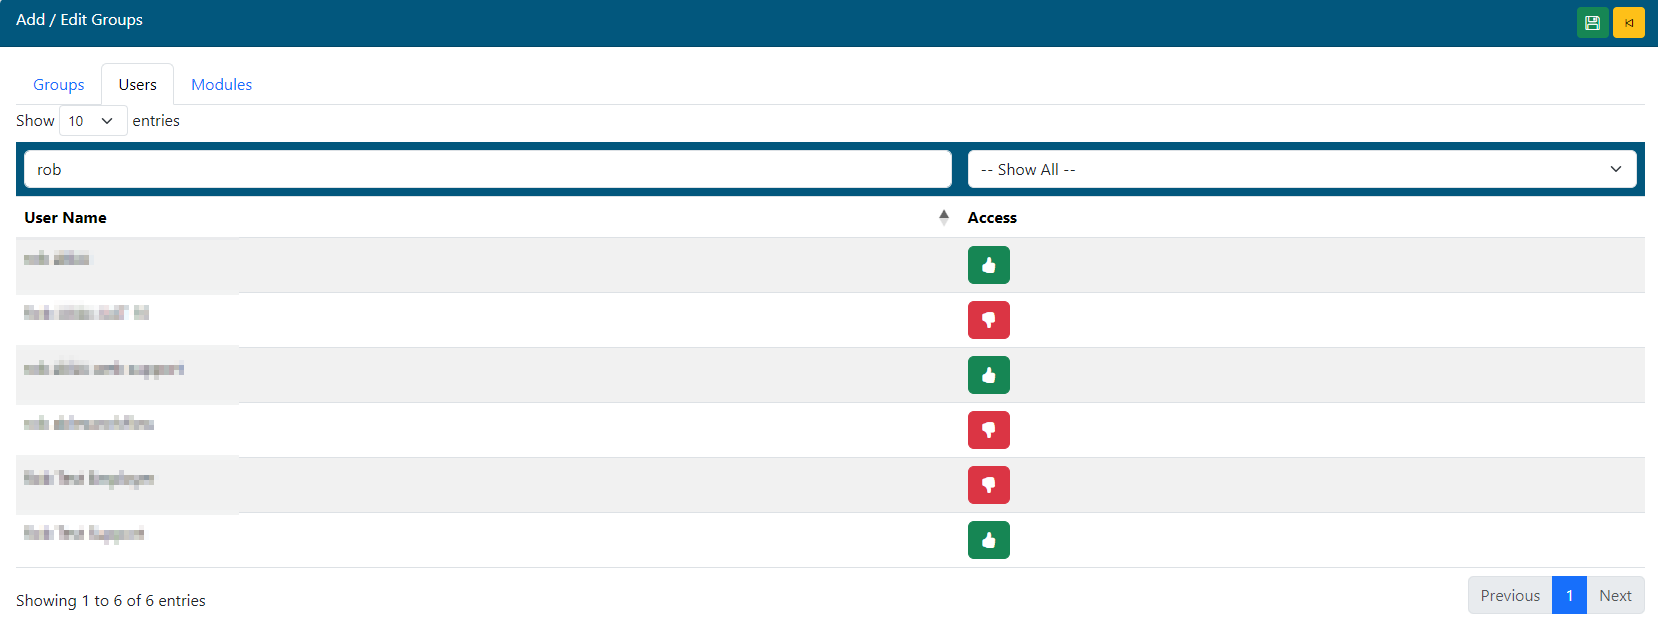Open the entries-per-page dropdown showing 10
1658x626 pixels.
92,121
